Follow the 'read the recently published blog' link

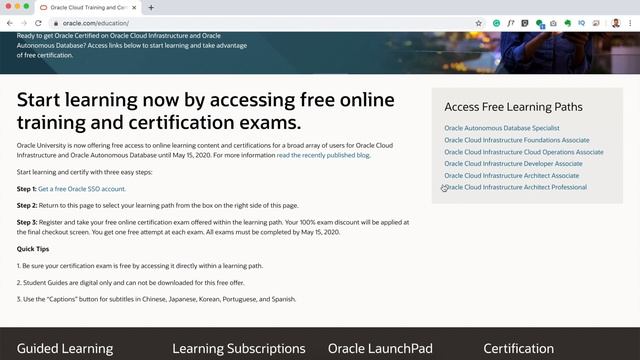pyautogui.click(x=323, y=155)
